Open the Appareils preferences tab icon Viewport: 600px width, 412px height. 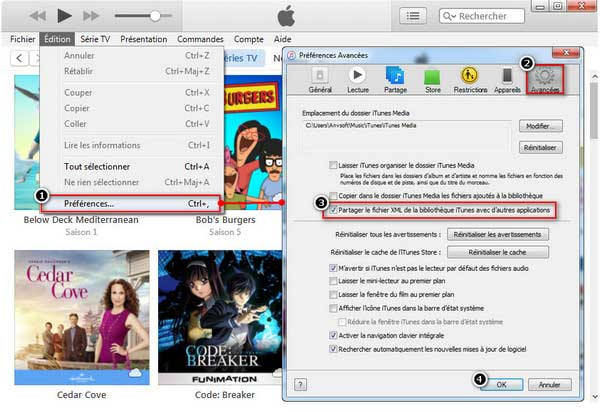tap(507, 80)
